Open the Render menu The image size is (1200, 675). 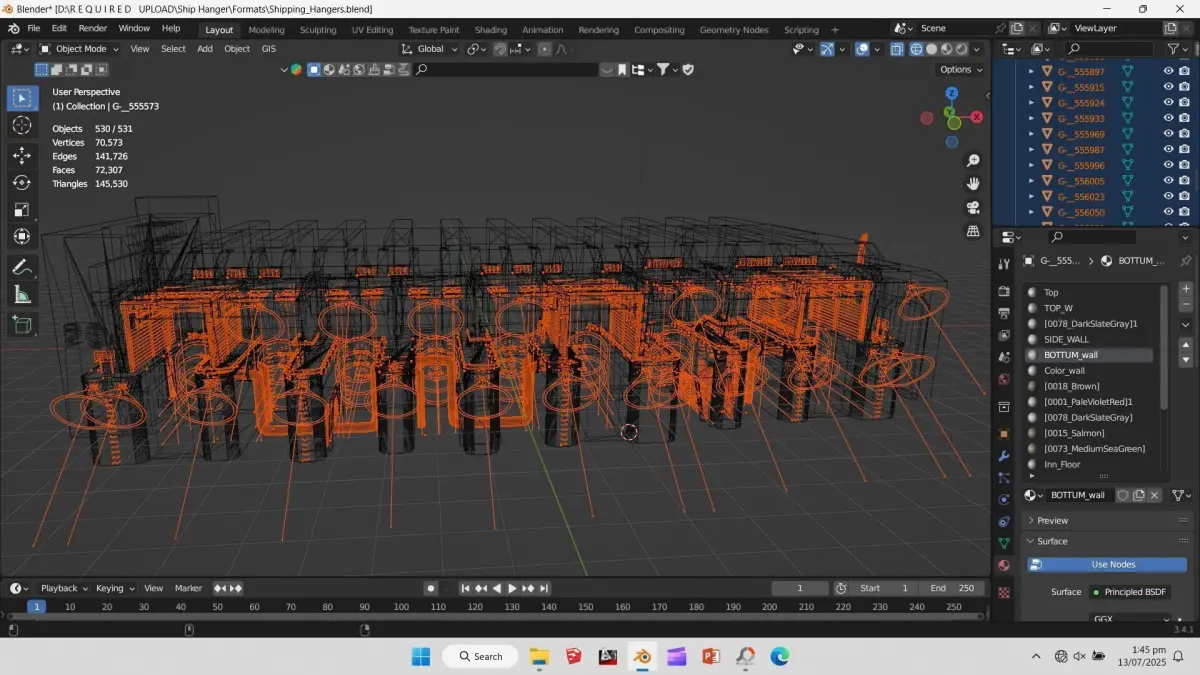point(92,28)
